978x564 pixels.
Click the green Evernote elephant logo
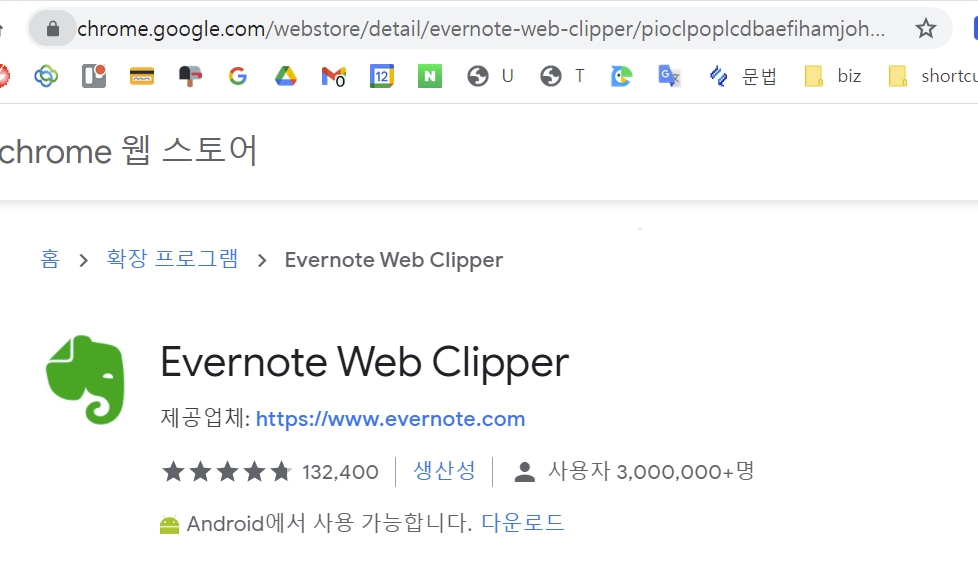coord(85,379)
